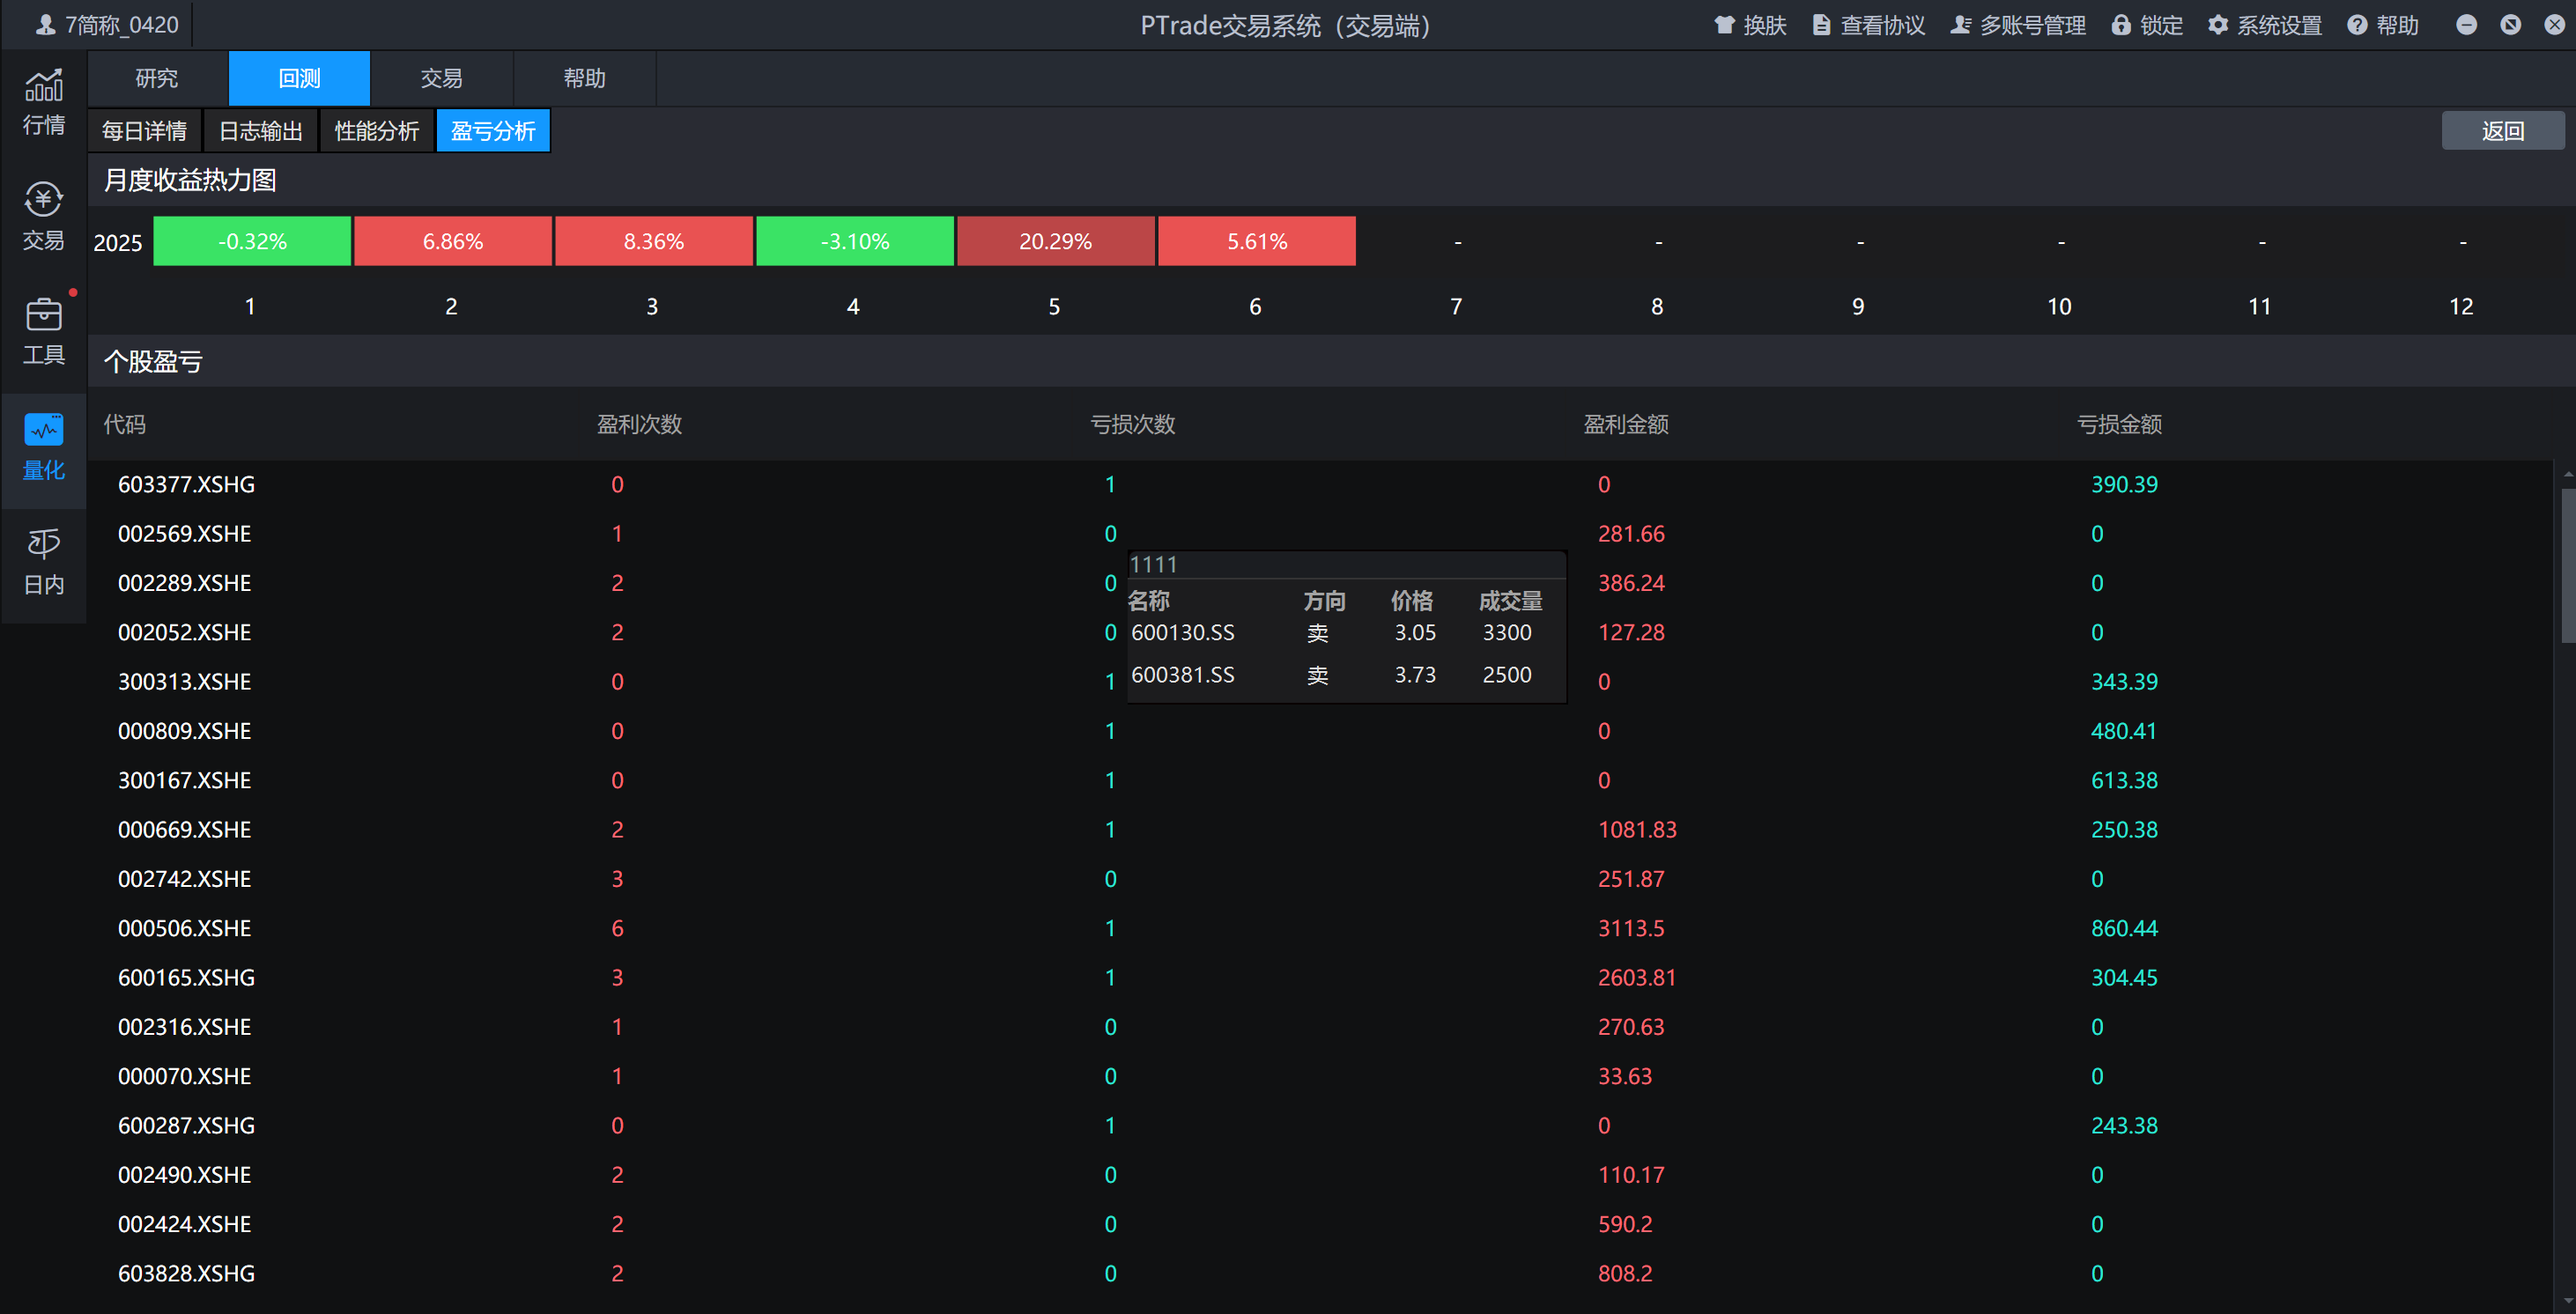Screen dimensions: 2576x1314
Task: Open 查看协议 document icon
Action: coord(1821,25)
